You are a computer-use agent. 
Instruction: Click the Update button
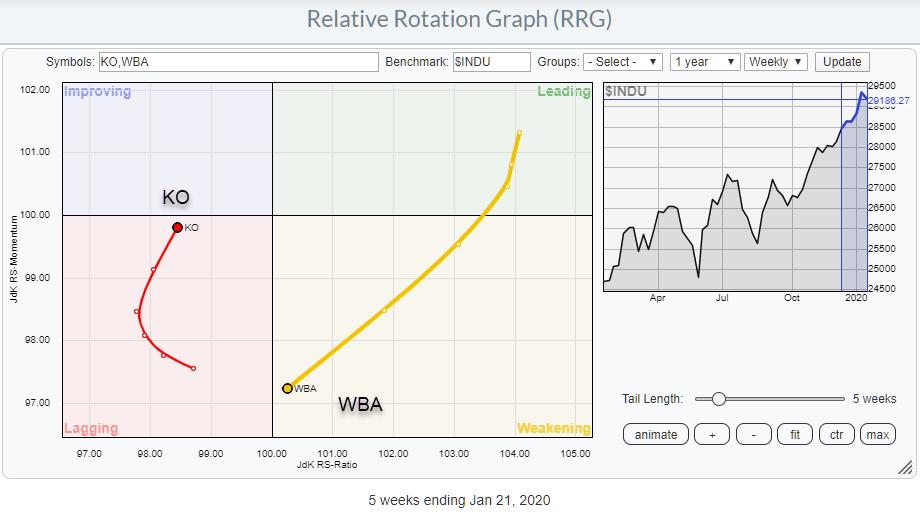pos(842,62)
